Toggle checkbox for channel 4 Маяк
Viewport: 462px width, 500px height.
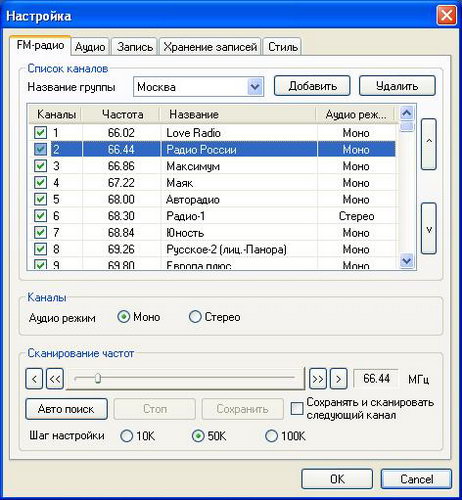40,182
